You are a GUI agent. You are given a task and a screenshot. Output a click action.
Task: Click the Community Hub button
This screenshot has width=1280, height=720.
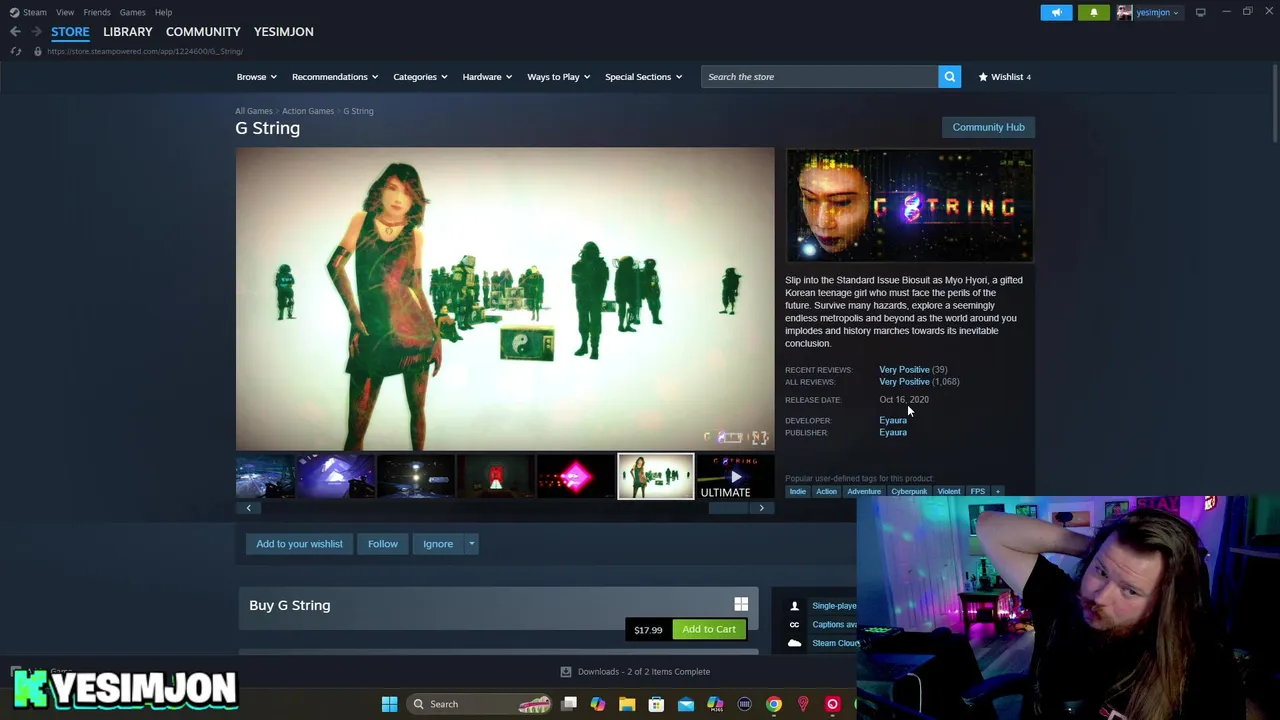coord(988,127)
